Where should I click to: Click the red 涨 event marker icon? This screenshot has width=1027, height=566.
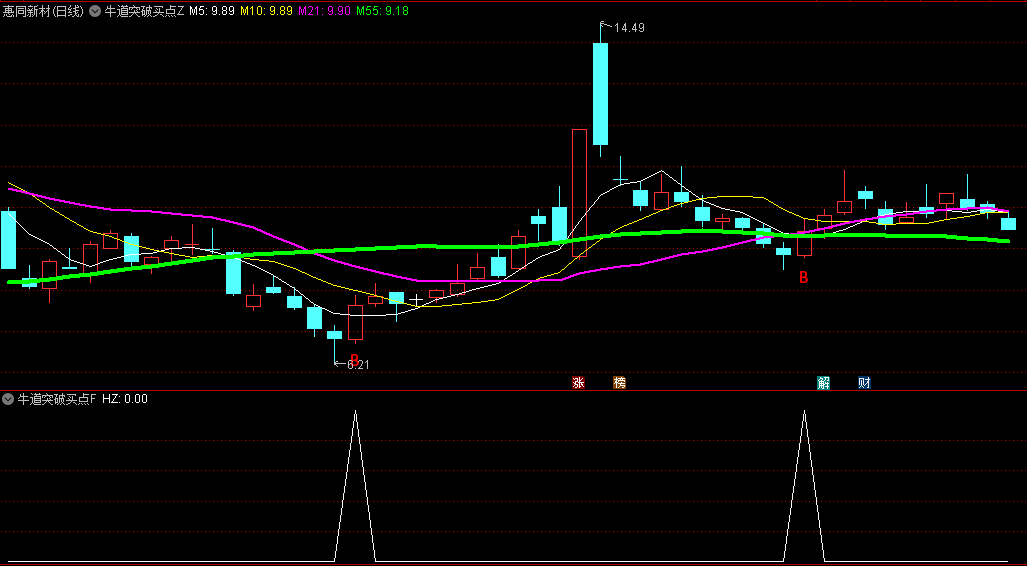coord(578,383)
